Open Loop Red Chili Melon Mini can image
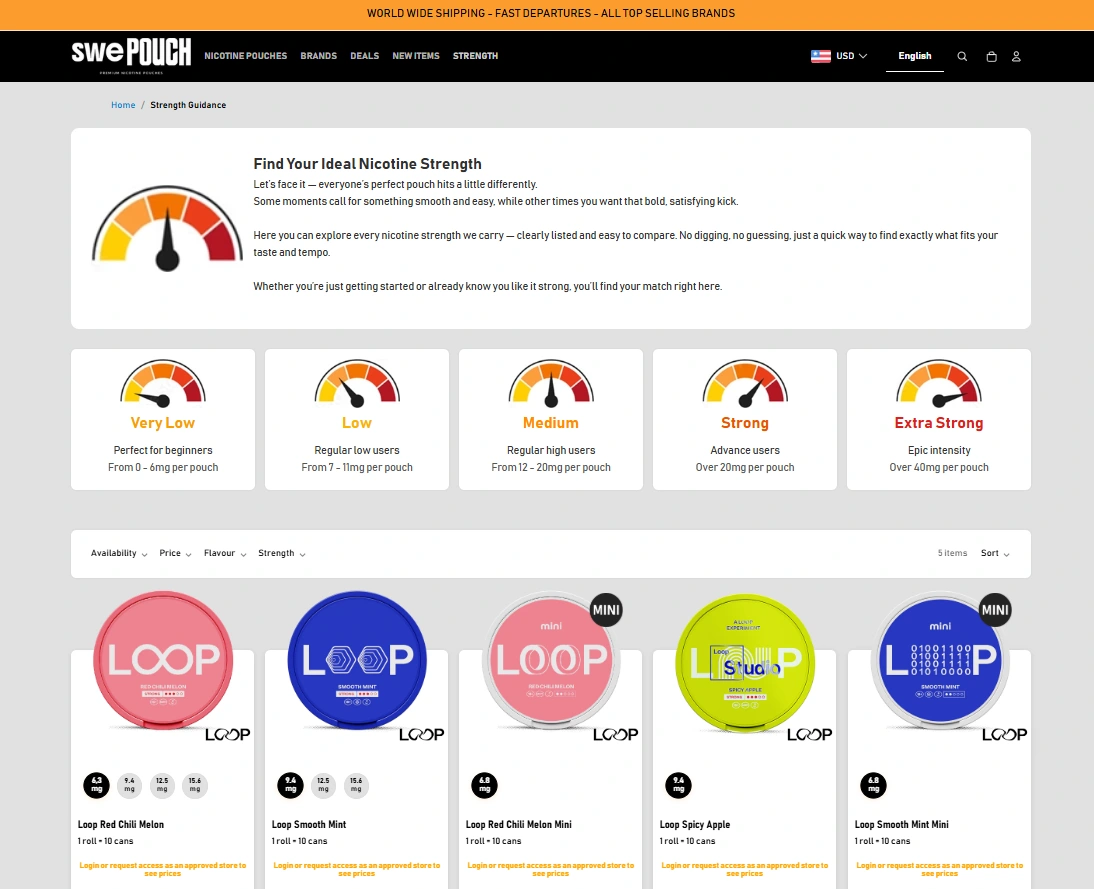This screenshot has width=1094, height=889. click(551, 660)
